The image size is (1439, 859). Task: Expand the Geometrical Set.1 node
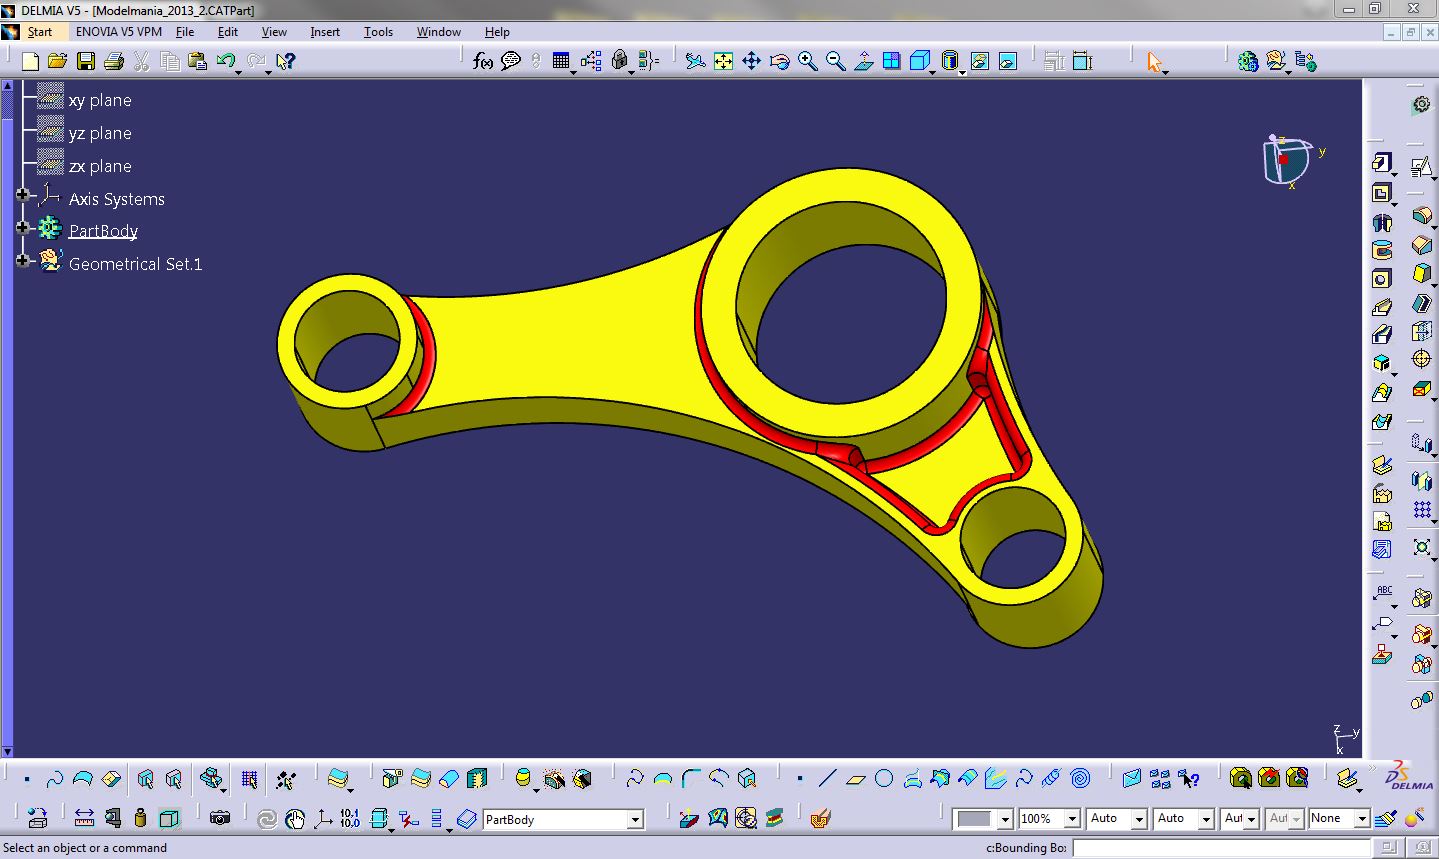23,261
